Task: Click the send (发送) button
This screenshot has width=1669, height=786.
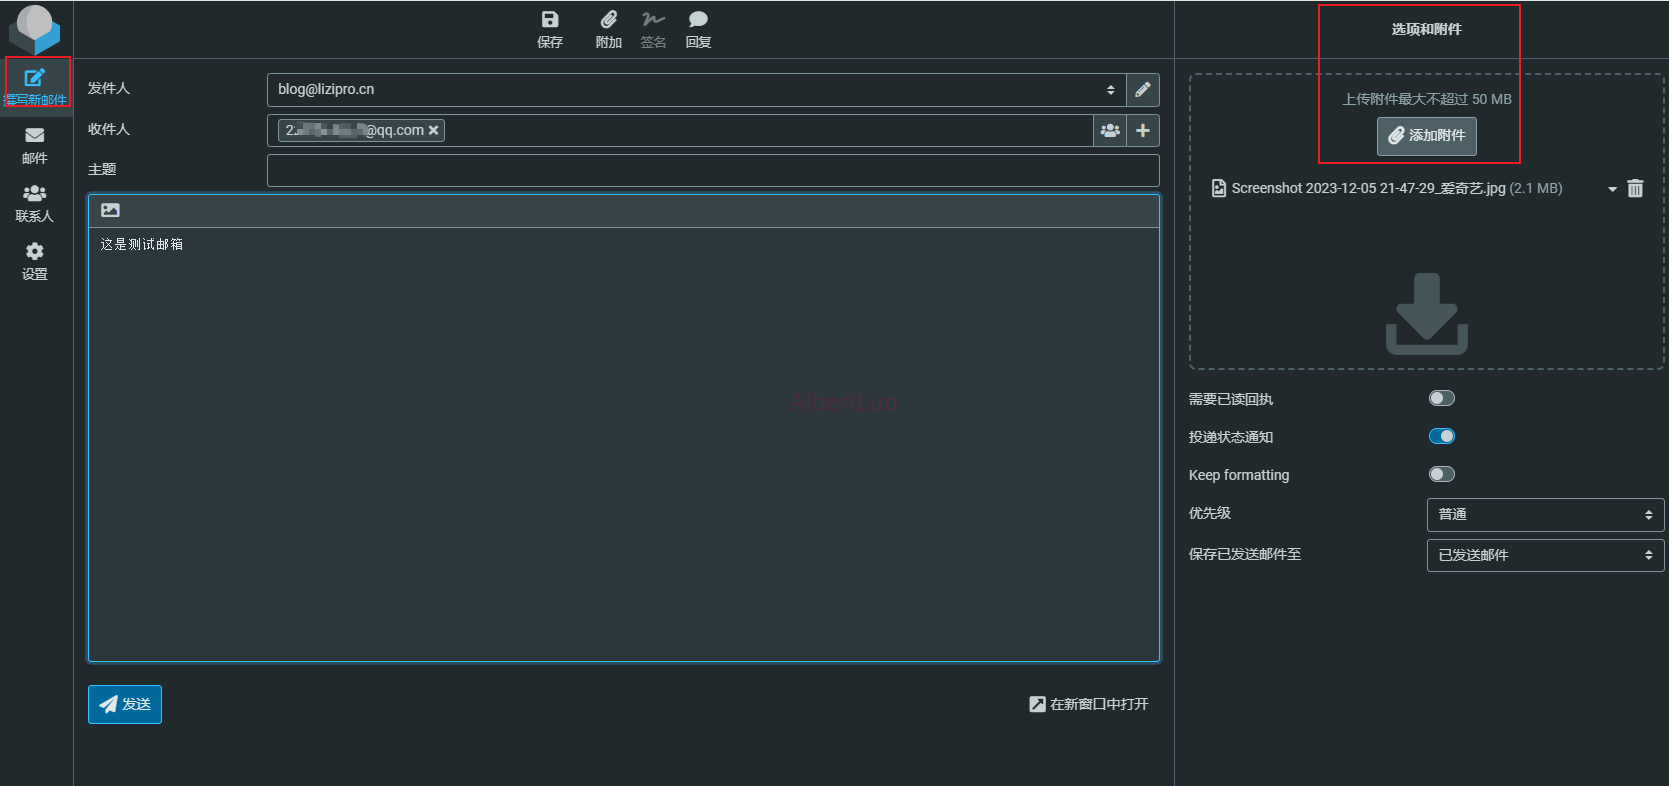Action: pyautogui.click(x=125, y=704)
